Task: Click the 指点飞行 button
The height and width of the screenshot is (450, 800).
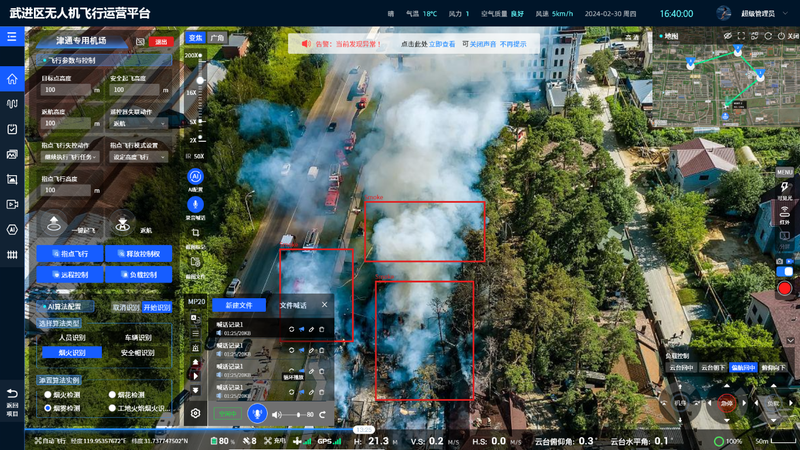Action: coord(70,254)
